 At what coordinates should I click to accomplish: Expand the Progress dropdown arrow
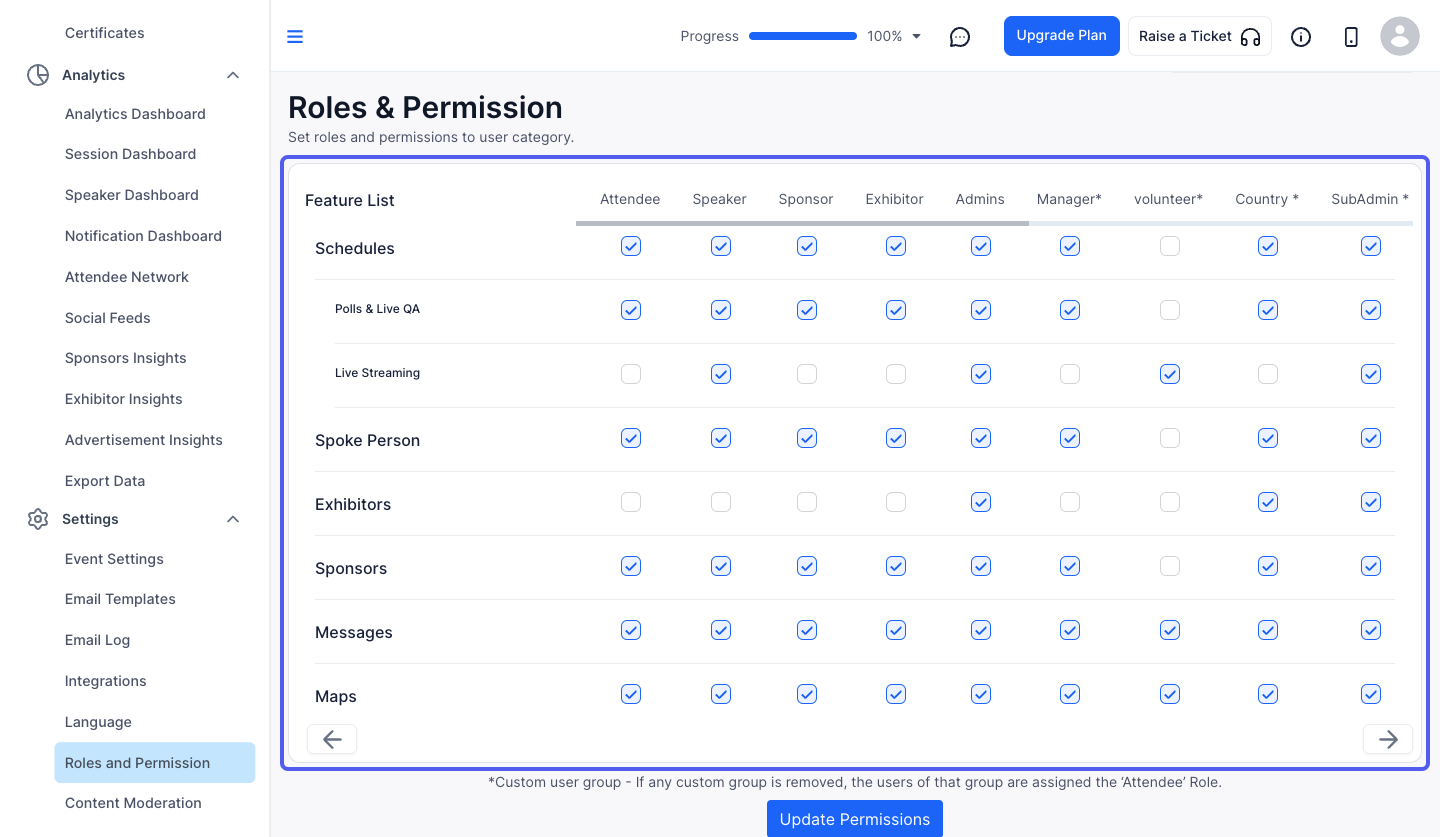pyautogui.click(x=917, y=37)
